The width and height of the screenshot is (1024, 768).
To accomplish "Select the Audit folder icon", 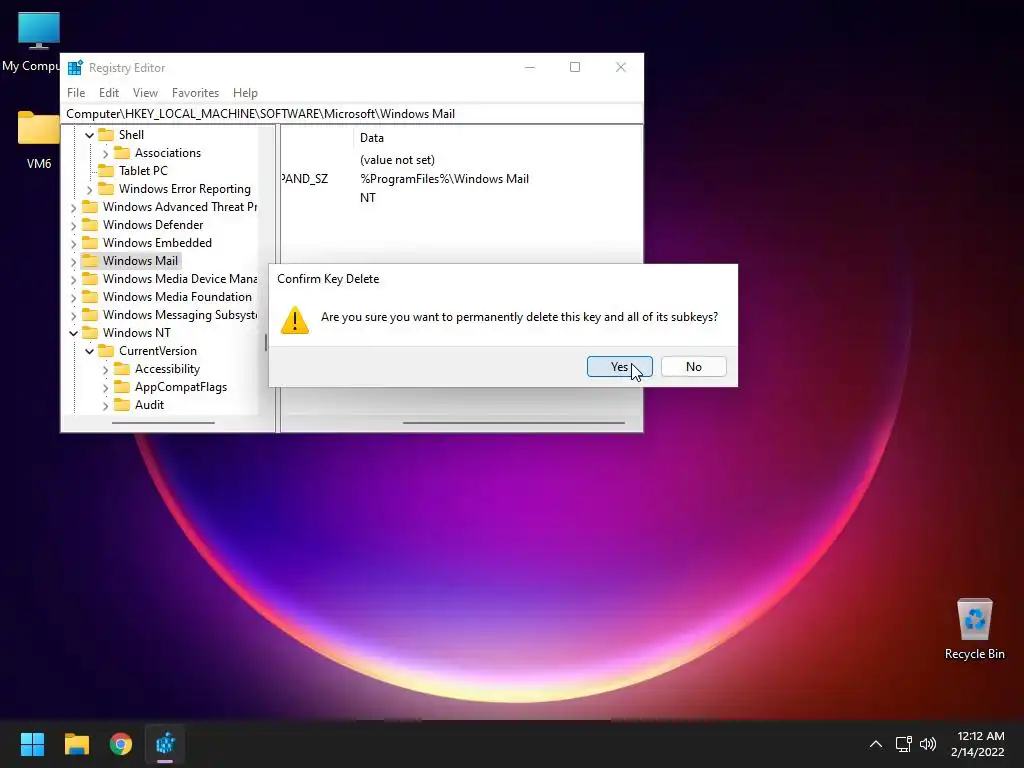I will coord(121,405).
